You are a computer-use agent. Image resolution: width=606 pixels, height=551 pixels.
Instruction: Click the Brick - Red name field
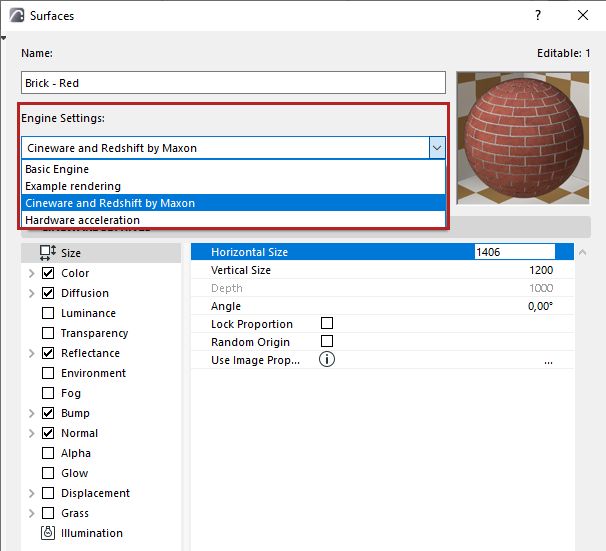(233, 83)
